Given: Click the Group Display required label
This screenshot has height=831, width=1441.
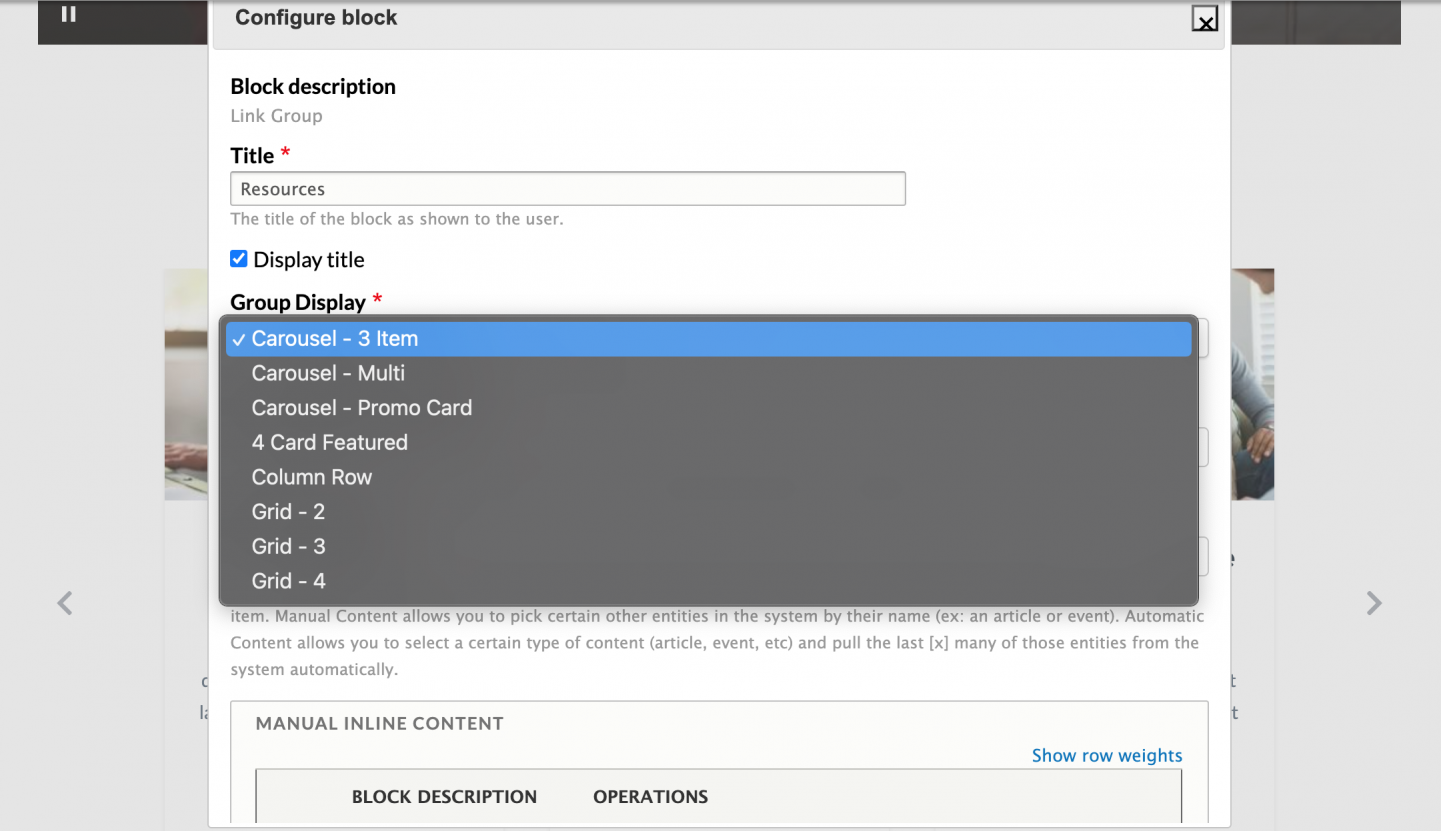Looking at the screenshot, I should pyautogui.click(x=300, y=301).
